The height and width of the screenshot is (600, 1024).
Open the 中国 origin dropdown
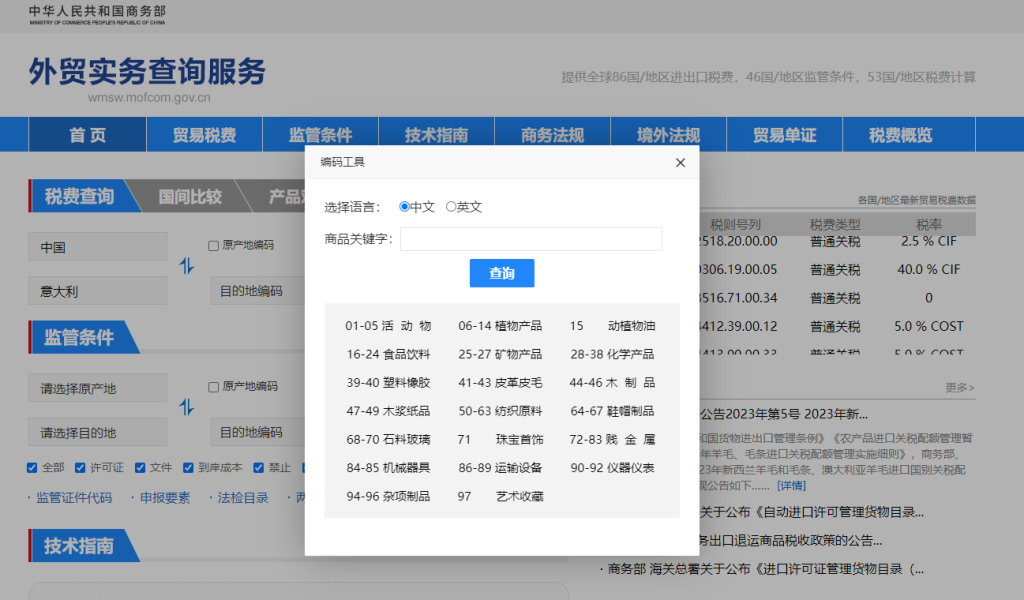[x=98, y=247]
